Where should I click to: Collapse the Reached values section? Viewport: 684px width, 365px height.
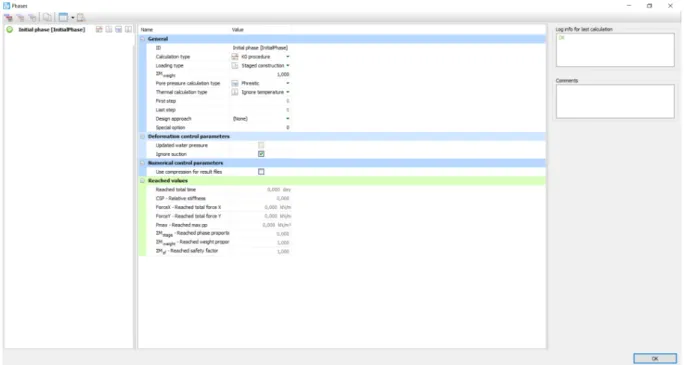[x=143, y=181]
